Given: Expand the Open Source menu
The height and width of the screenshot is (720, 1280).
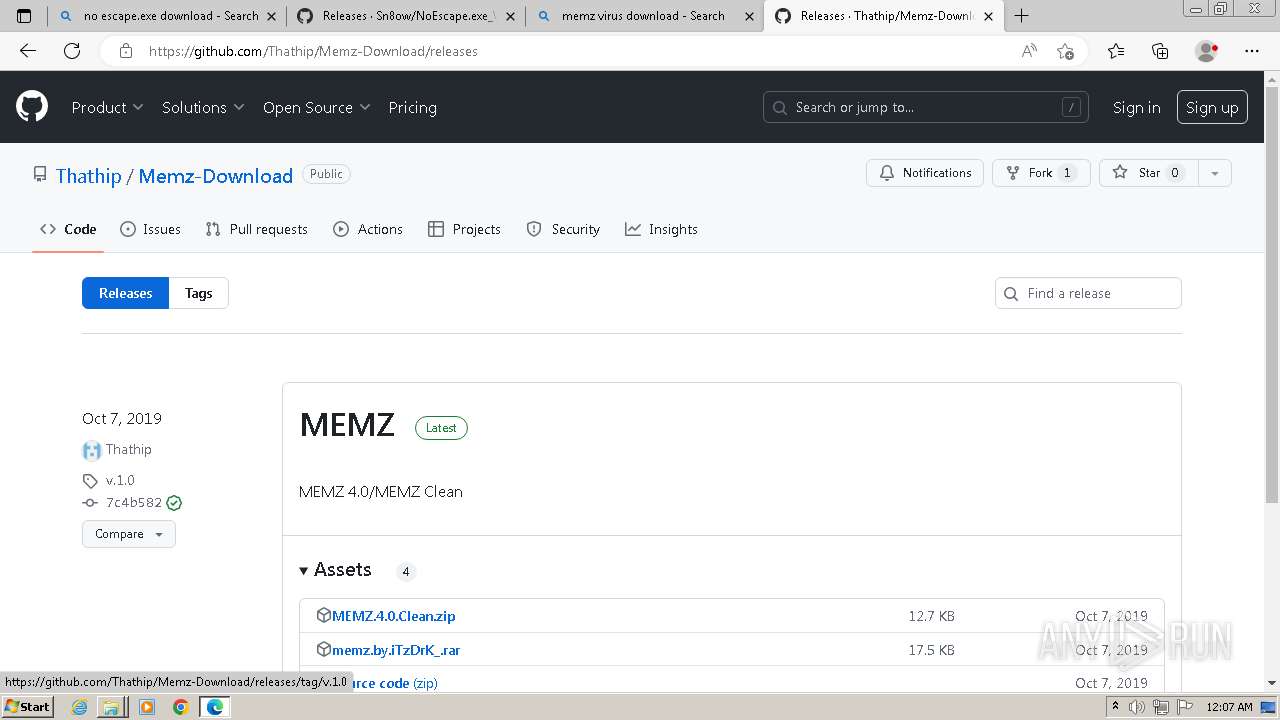Looking at the screenshot, I should point(316,107).
